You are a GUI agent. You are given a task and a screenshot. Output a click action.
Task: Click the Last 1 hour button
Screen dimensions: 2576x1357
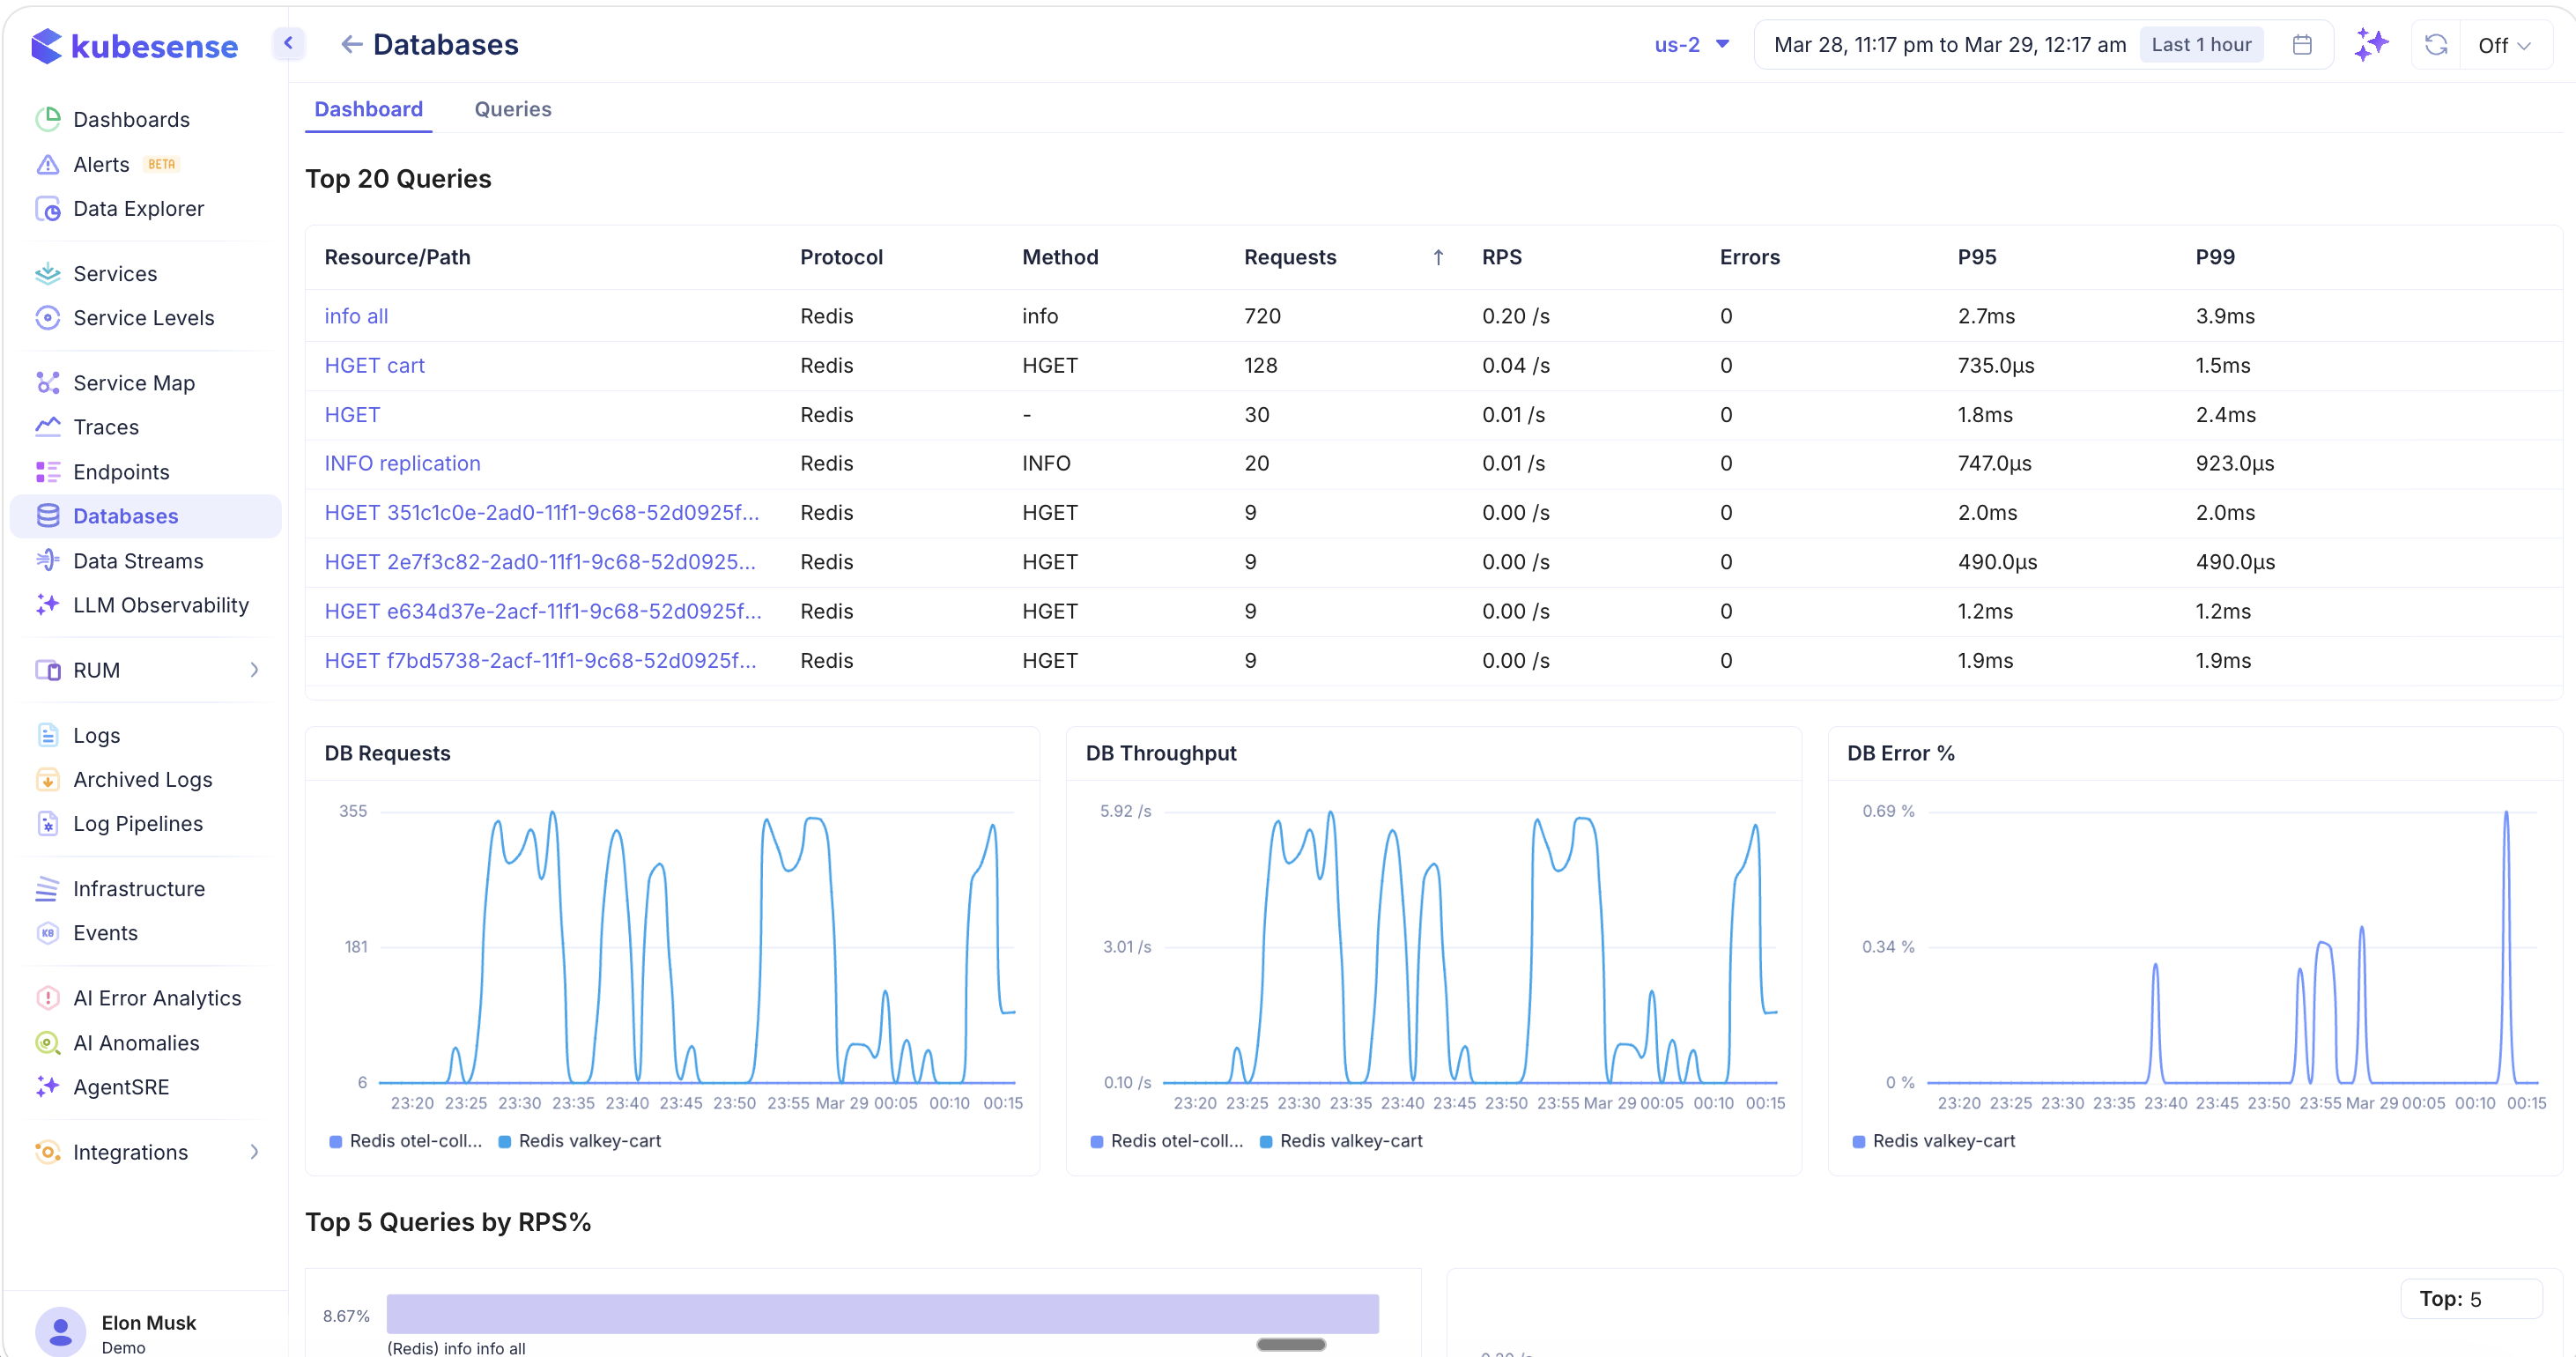(x=2200, y=44)
